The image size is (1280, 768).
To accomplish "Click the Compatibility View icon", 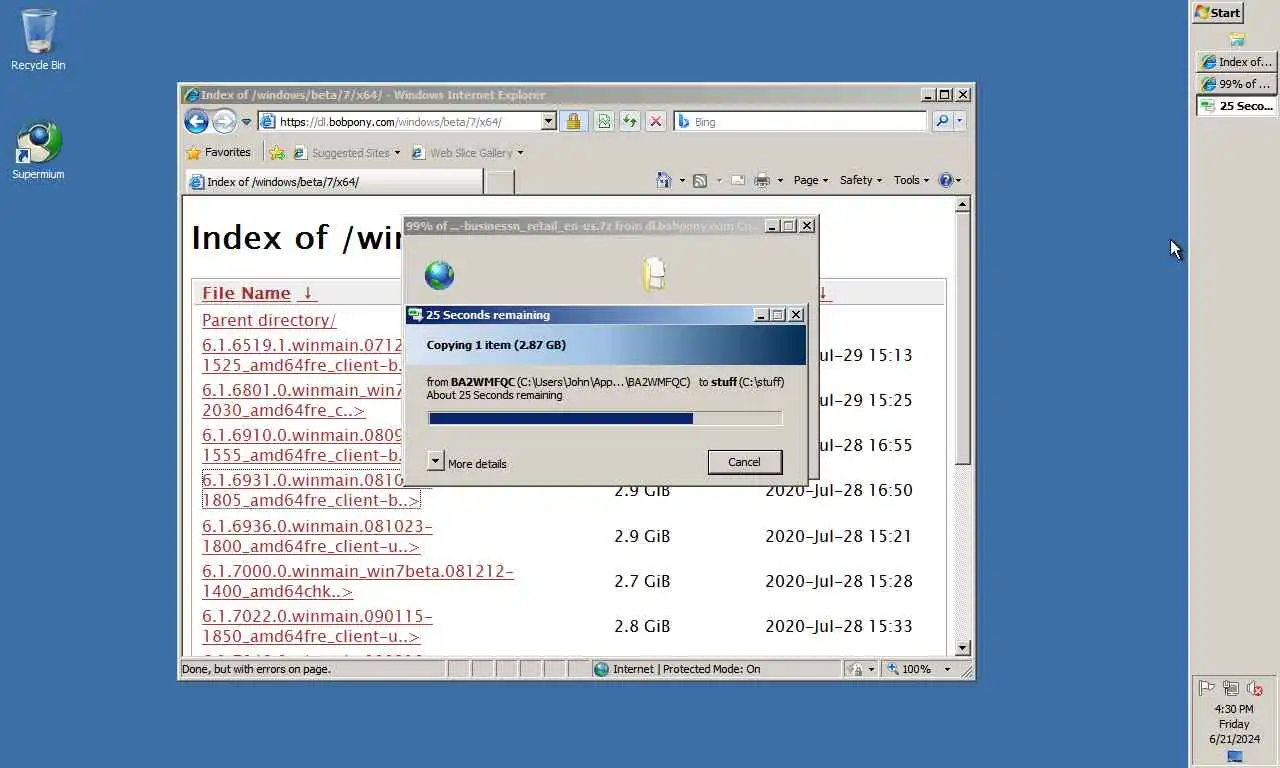I will tap(603, 121).
